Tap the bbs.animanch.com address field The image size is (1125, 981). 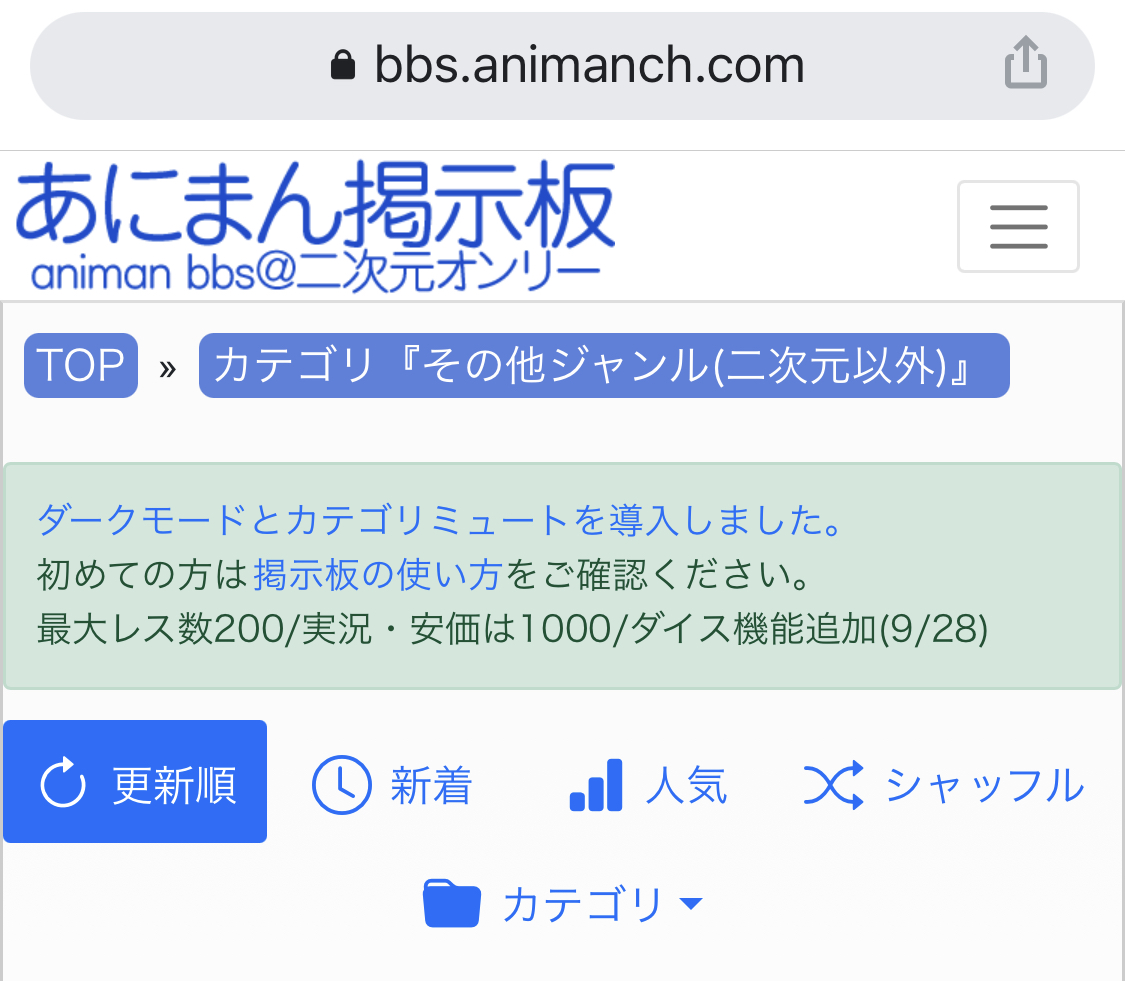tap(589, 66)
